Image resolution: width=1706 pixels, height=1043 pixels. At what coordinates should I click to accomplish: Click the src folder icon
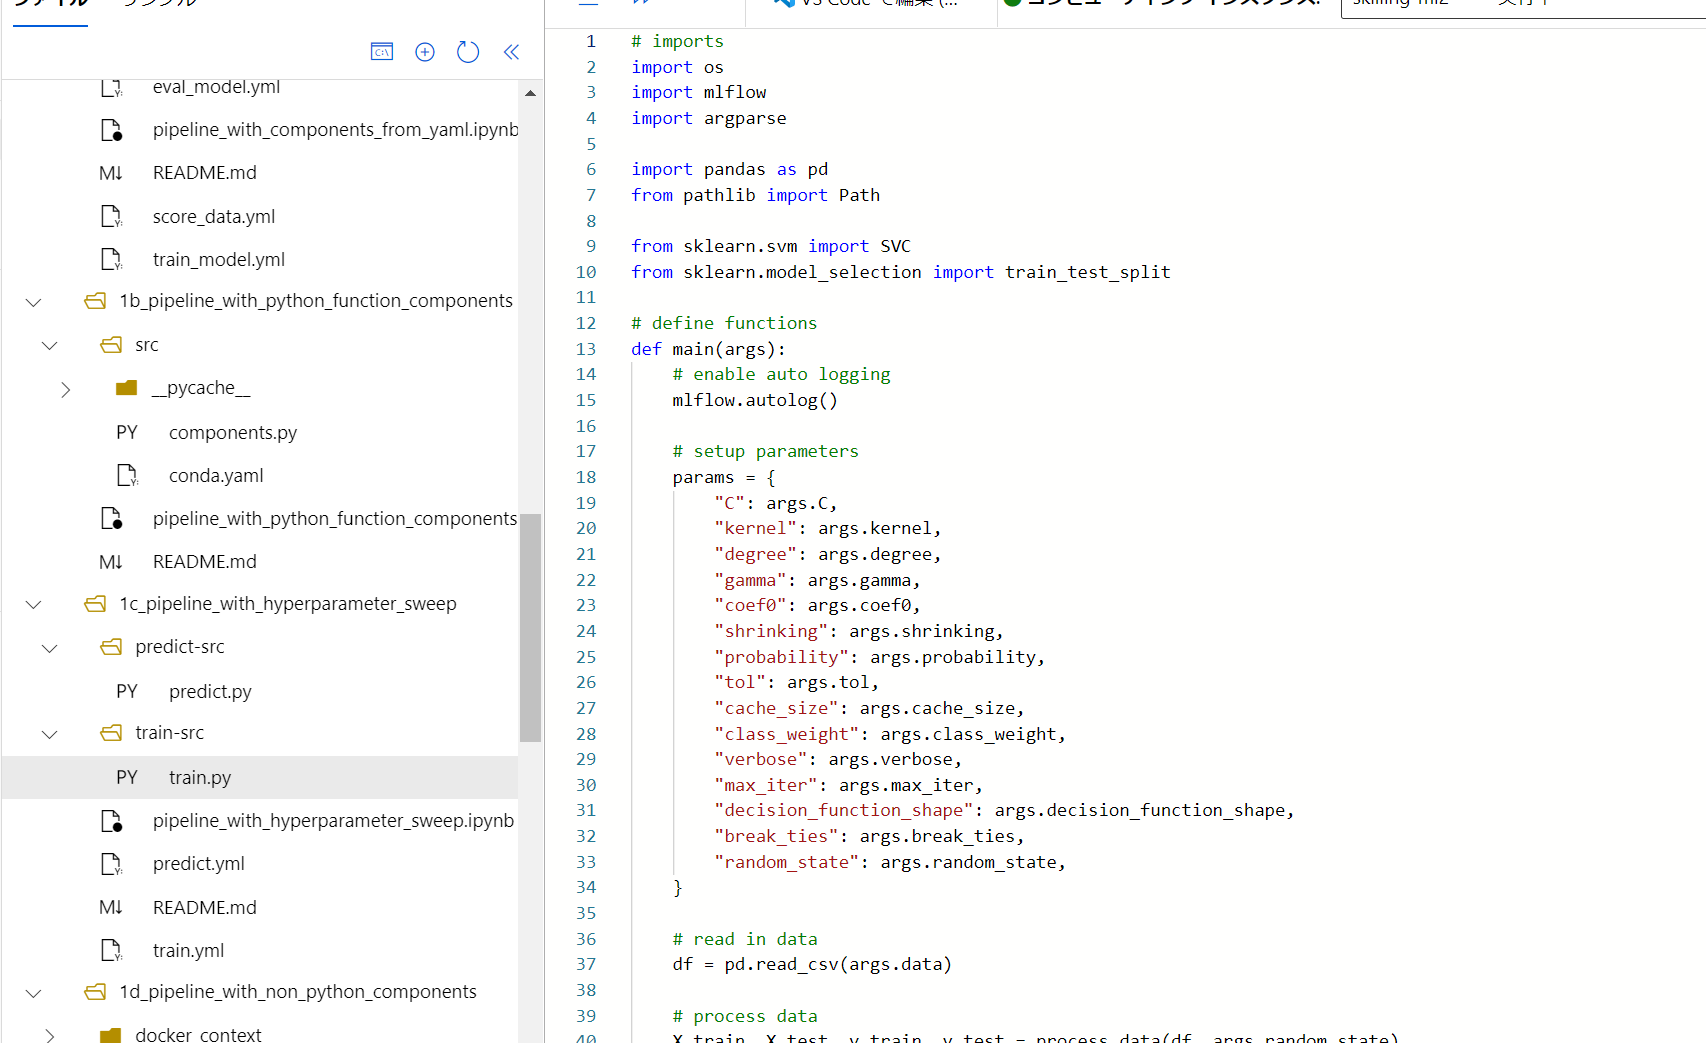(111, 345)
